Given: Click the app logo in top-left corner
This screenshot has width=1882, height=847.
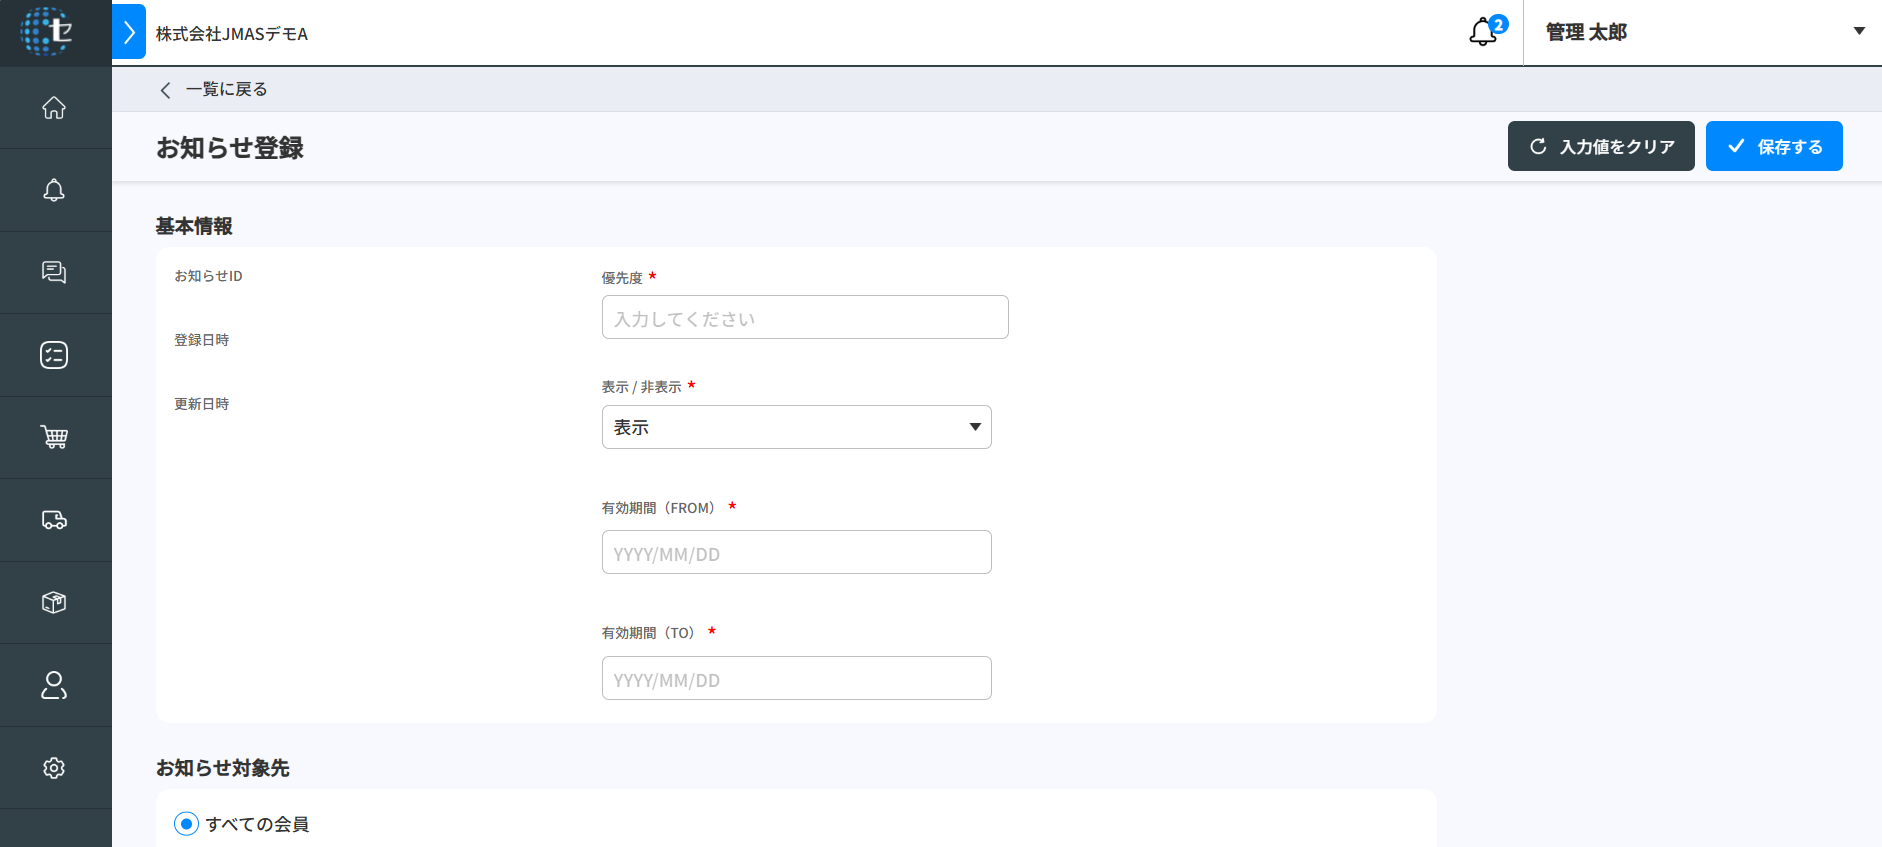Looking at the screenshot, I should coord(47,32).
